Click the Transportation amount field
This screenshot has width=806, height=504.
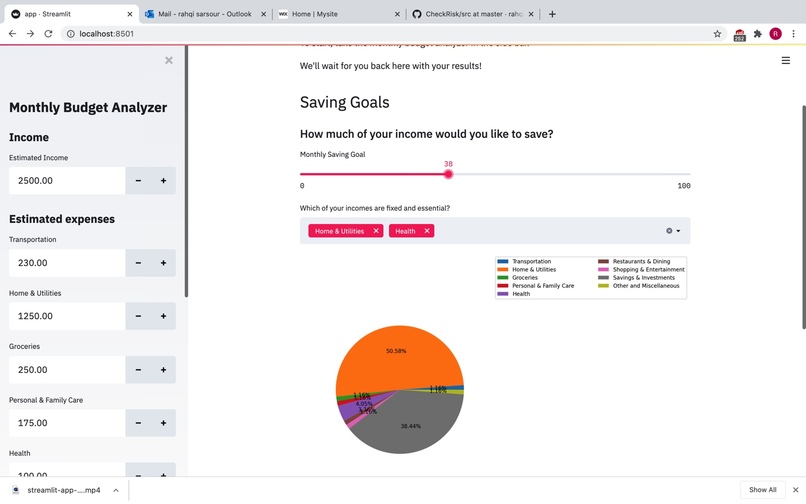[67, 263]
